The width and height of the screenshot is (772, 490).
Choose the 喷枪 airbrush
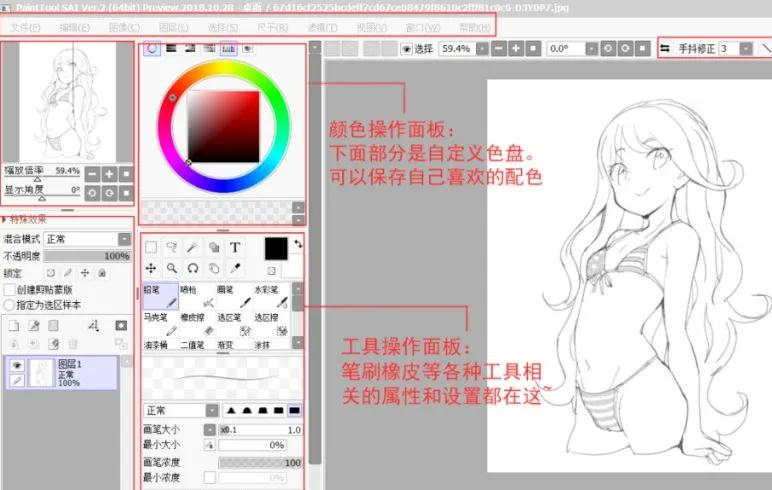pos(197,296)
